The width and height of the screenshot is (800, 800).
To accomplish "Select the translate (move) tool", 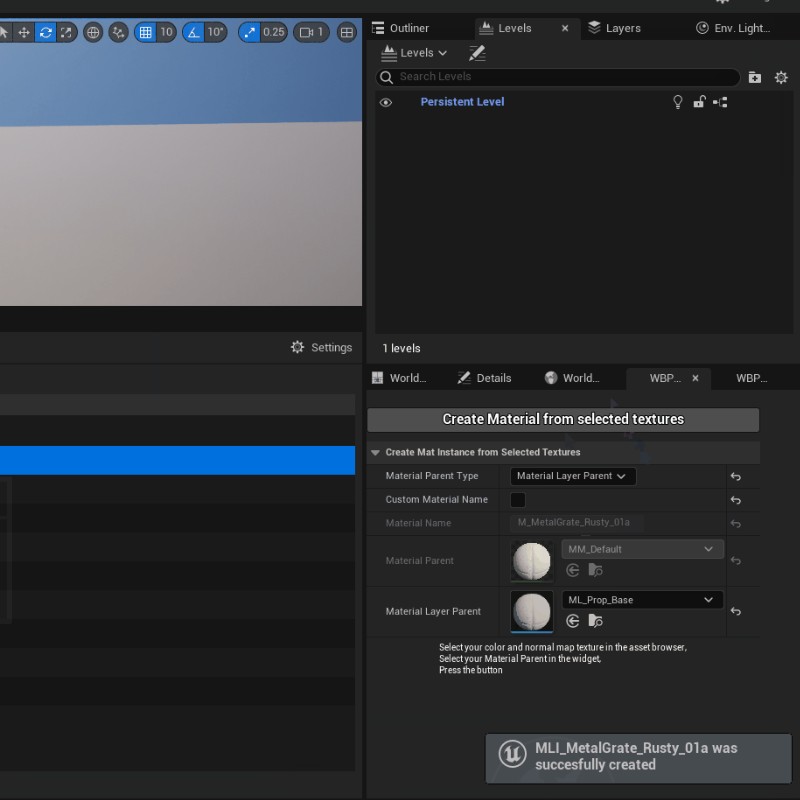I will 24,32.
